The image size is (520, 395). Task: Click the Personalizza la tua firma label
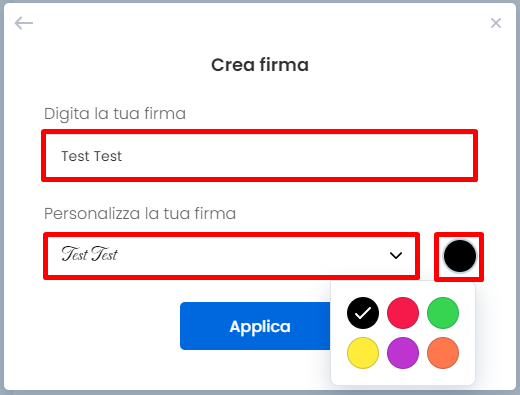click(x=140, y=213)
